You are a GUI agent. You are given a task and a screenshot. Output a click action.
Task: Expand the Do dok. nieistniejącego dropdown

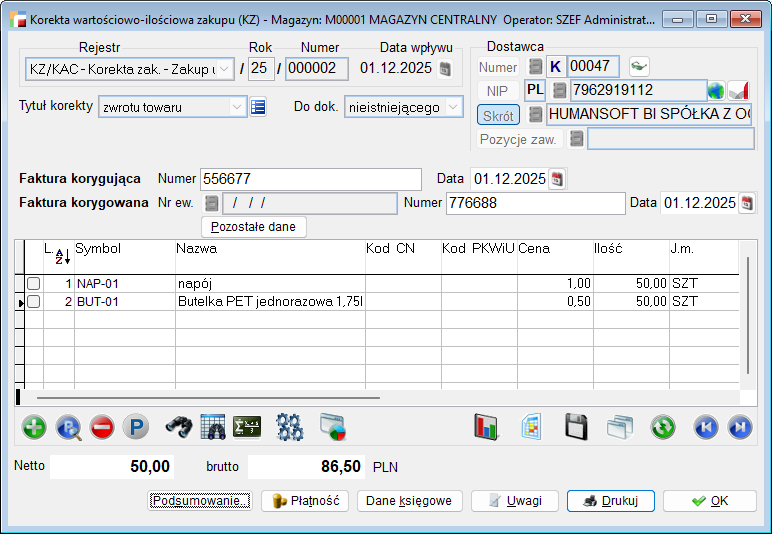coord(455,107)
